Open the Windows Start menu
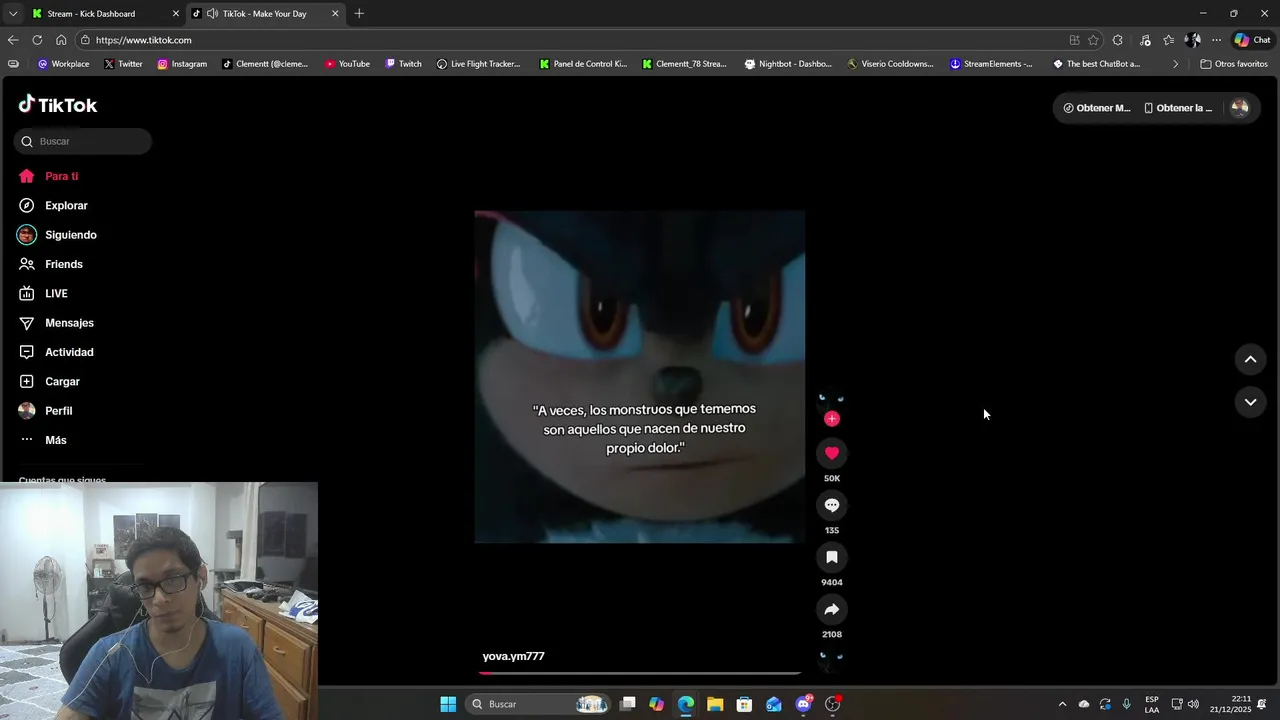This screenshot has height=720, width=1280. [448, 704]
